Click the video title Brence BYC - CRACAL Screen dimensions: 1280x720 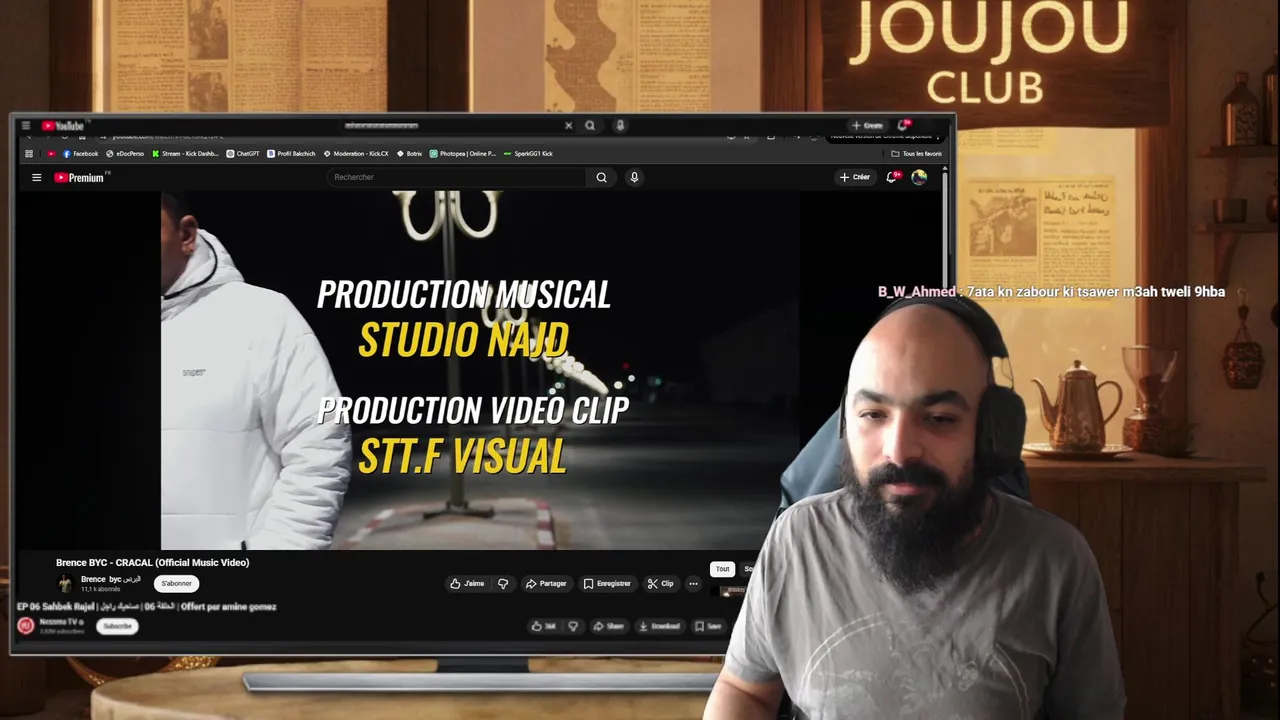point(152,563)
